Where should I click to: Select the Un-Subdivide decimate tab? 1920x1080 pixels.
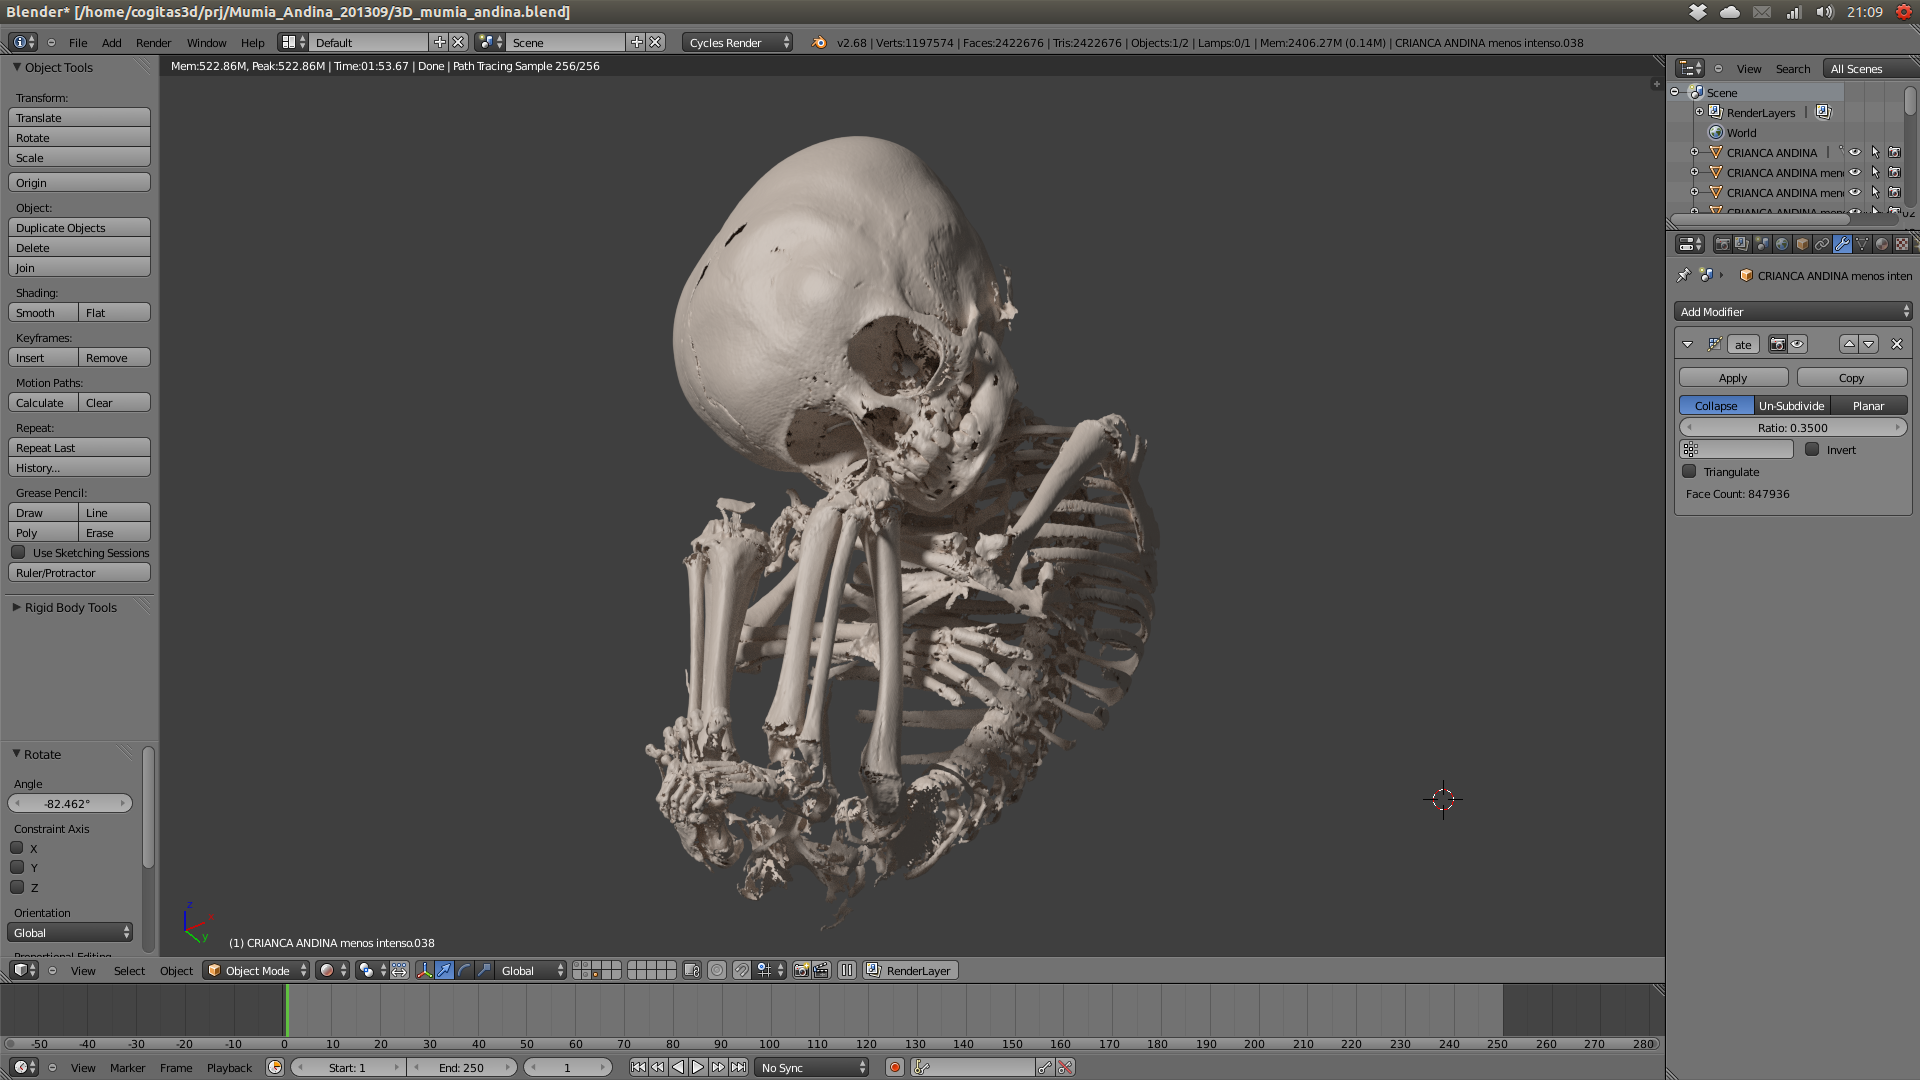(1791, 405)
